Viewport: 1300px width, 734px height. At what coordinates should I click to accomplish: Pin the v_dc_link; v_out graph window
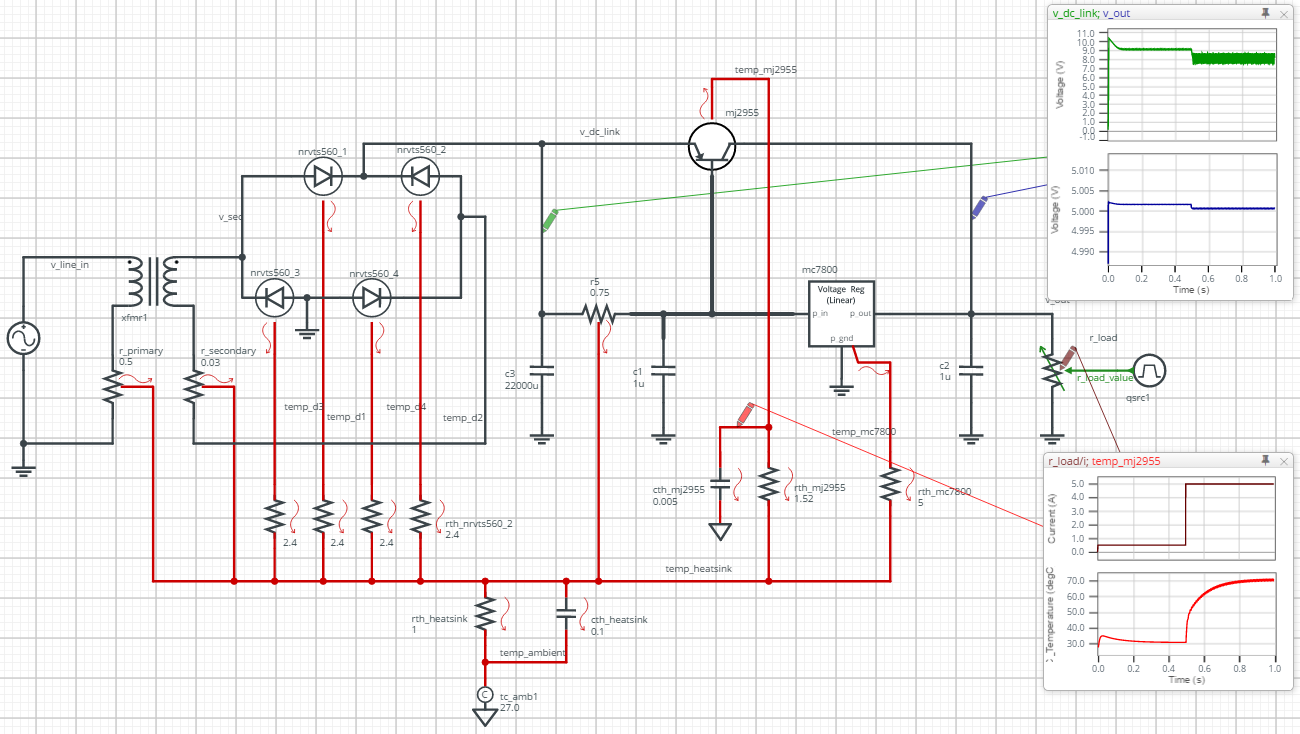click(x=1265, y=13)
